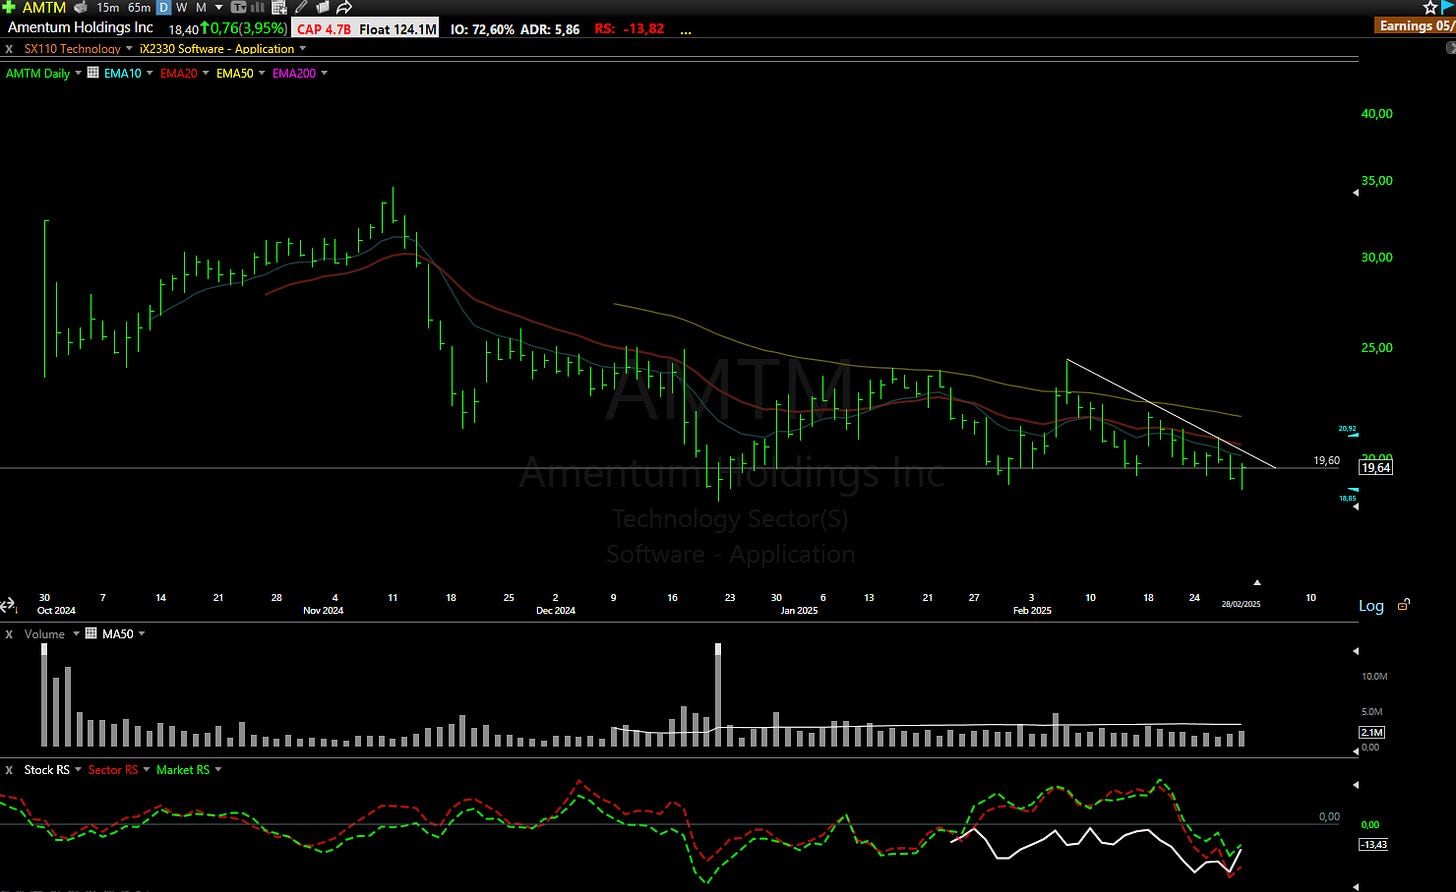Screen dimensions: 1456x892
Task: Click the -13,43 RS value tag
Action: pos(1373,845)
